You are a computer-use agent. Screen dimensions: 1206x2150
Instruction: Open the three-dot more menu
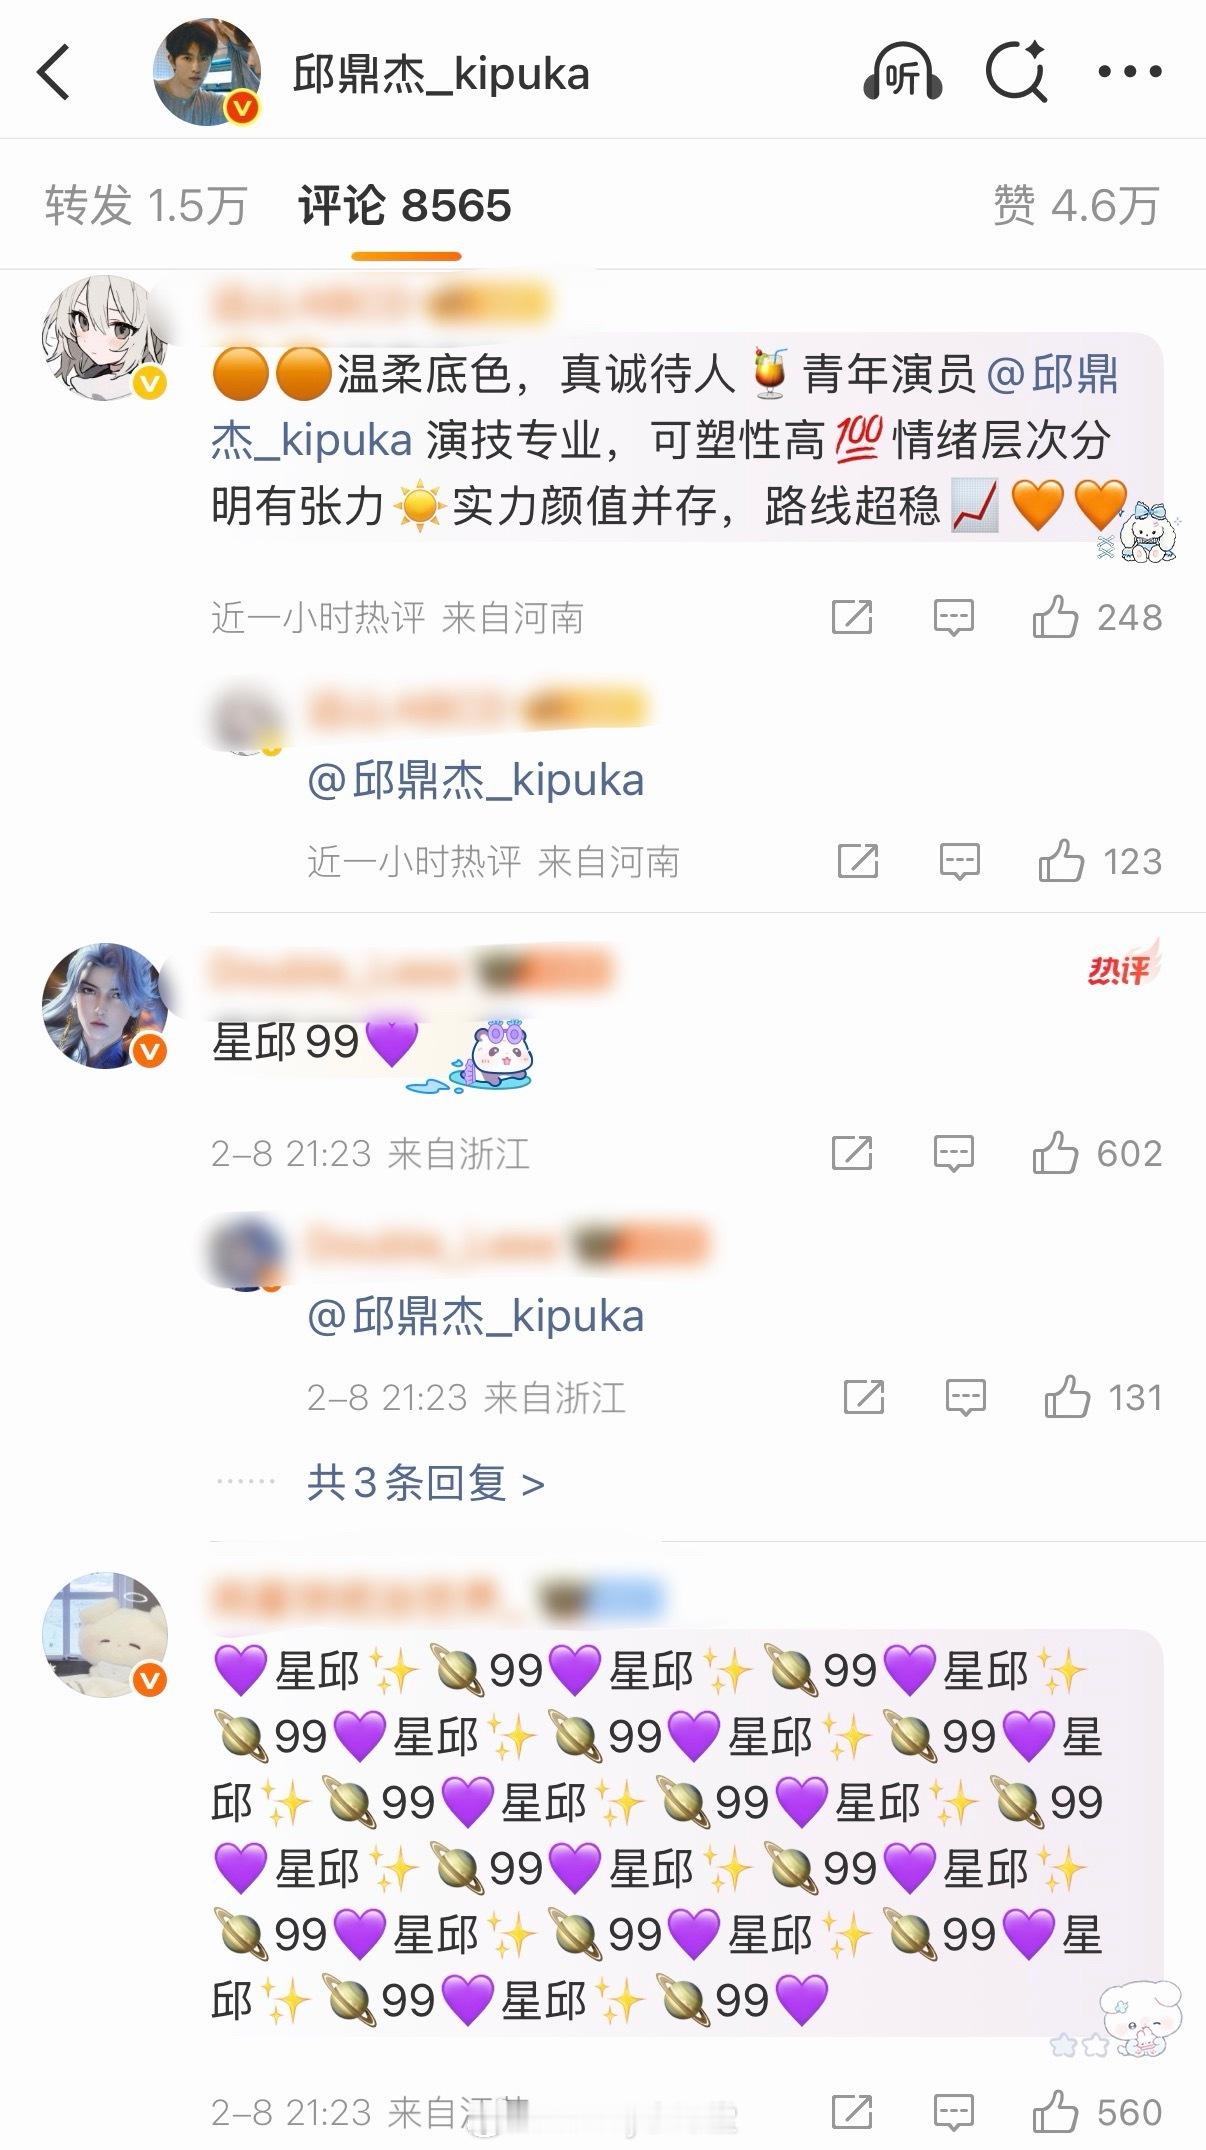1130,72
